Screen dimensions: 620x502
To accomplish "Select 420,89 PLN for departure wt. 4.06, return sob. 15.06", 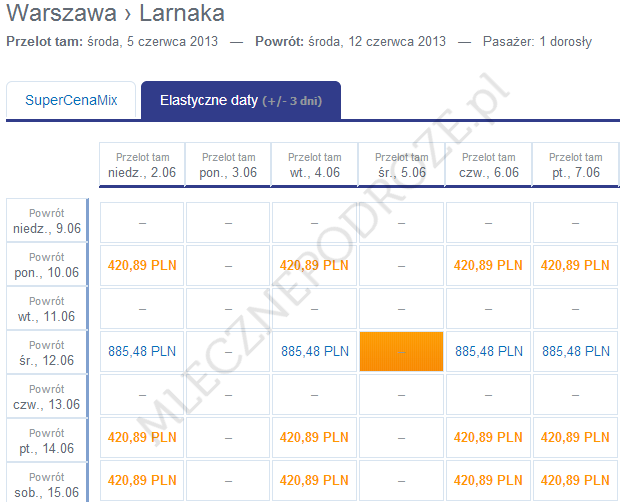I will coord(315,480).
